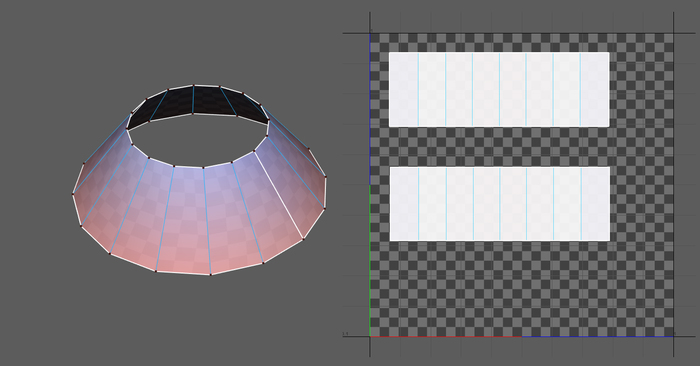This screenshot has width=700, height=366.
Task: Click the checkered gap between the UV islands
Action: pos(499,147)
